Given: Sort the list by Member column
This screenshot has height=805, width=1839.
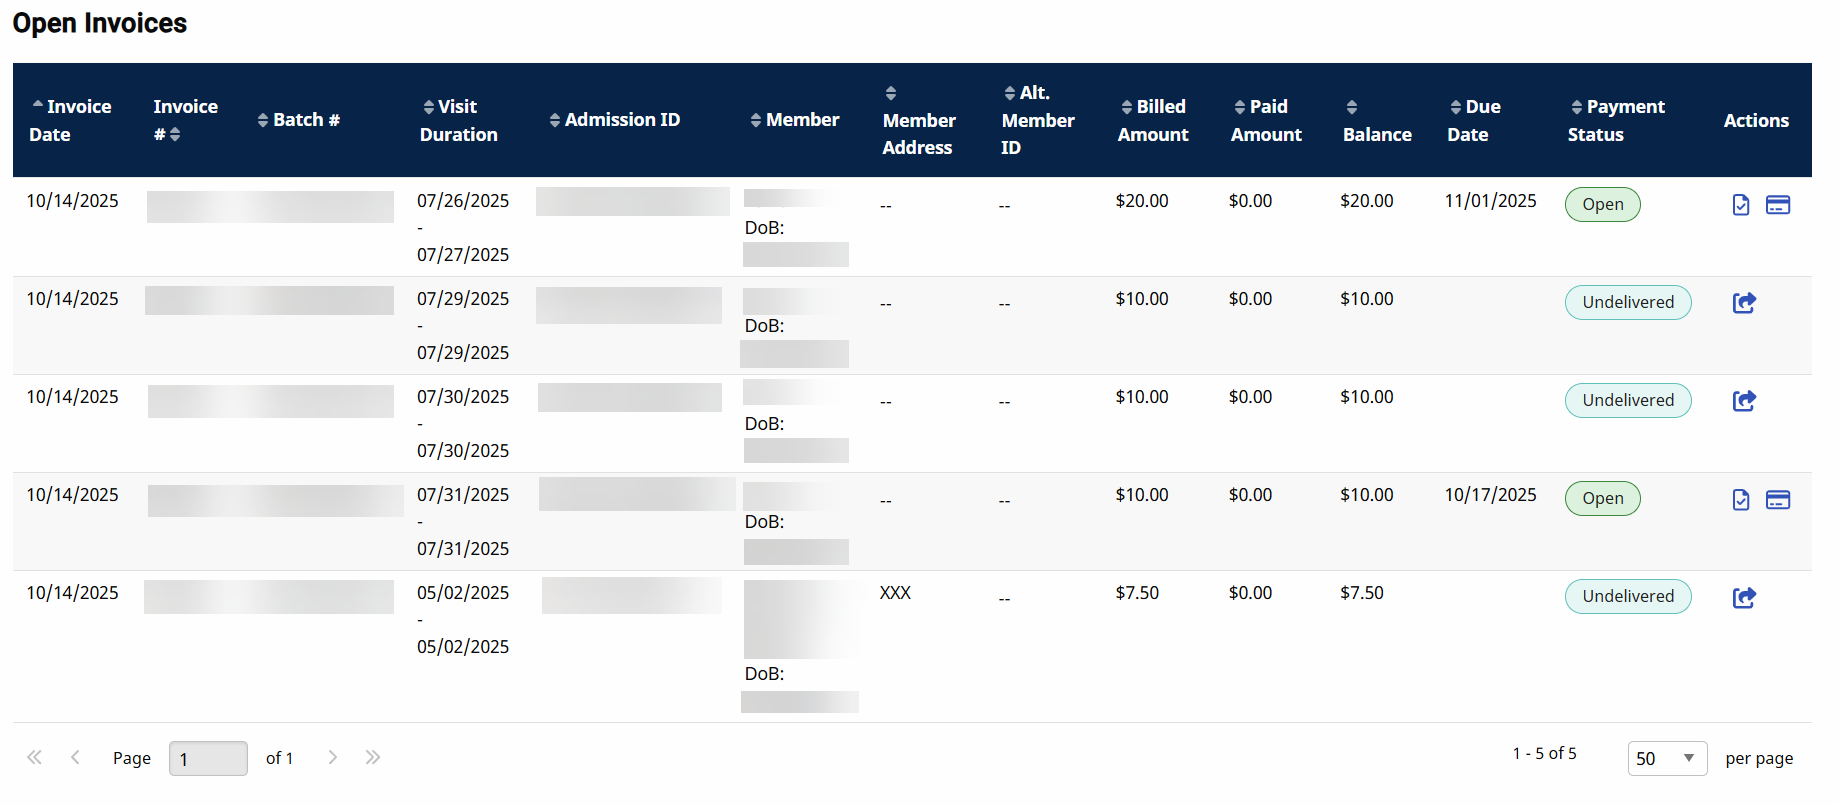Looking at the screenshot, I should tap(795, 120).
